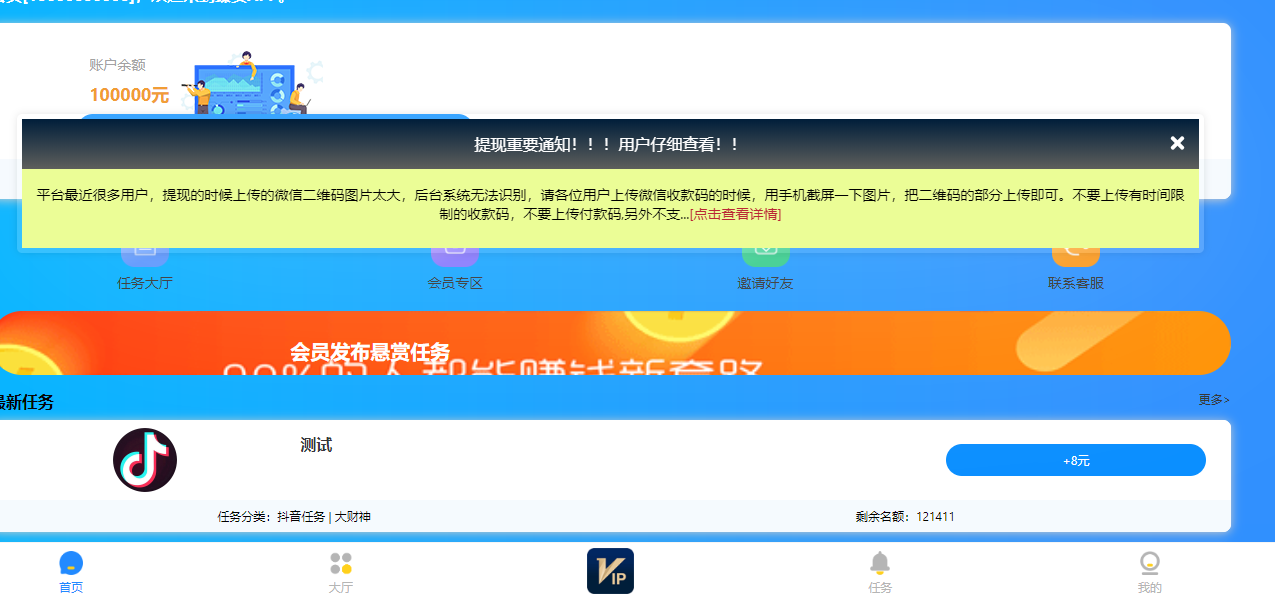Open the task titled 测试

(316, 446)
